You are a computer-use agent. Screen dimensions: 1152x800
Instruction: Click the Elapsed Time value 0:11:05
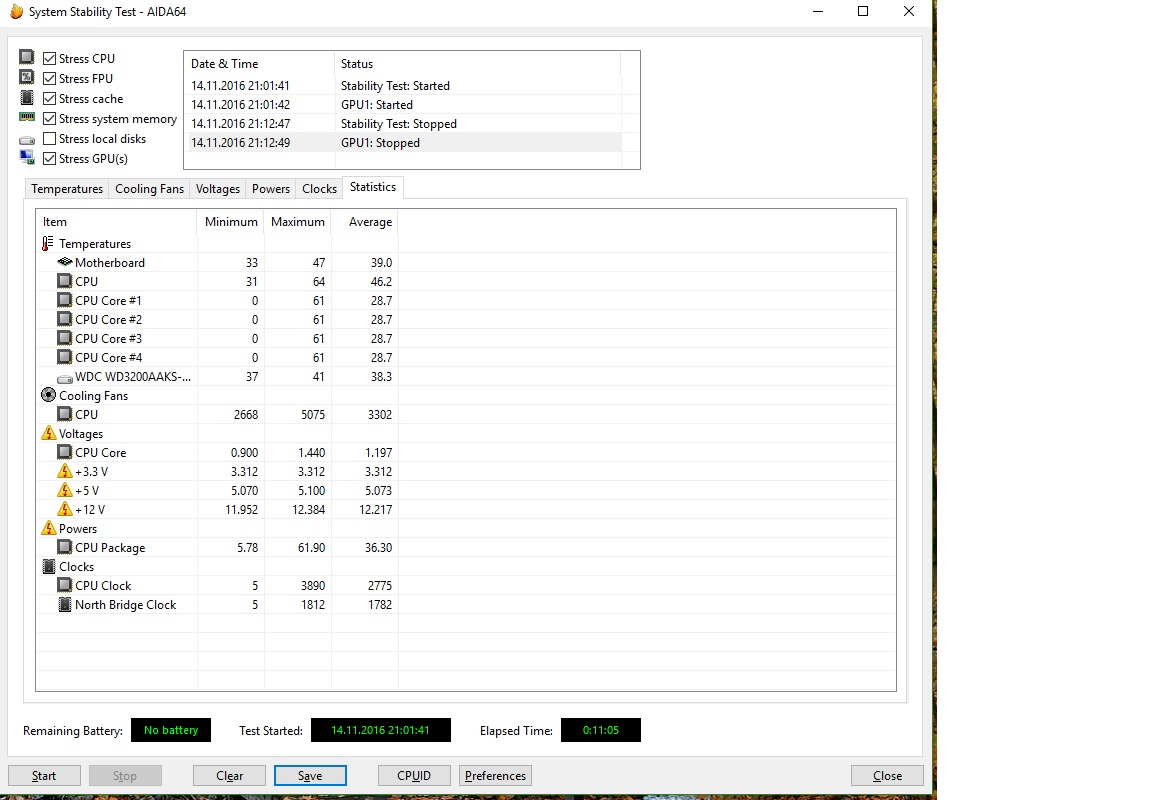[x=600, y=730]
